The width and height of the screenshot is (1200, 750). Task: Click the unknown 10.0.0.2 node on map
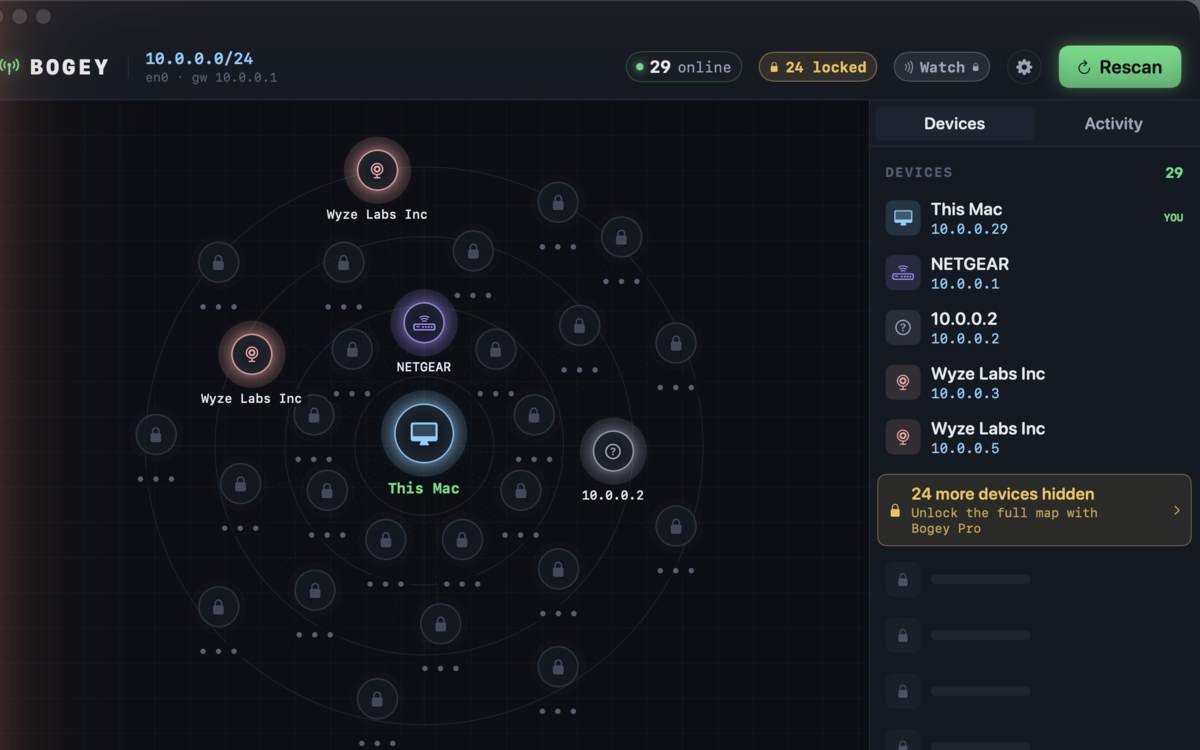(x=613, y=451)
